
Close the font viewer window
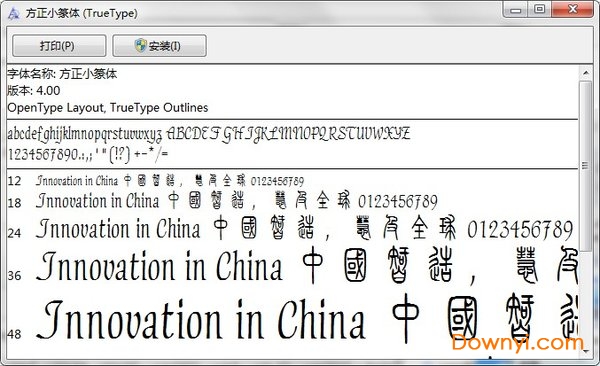tap(572, 9)
